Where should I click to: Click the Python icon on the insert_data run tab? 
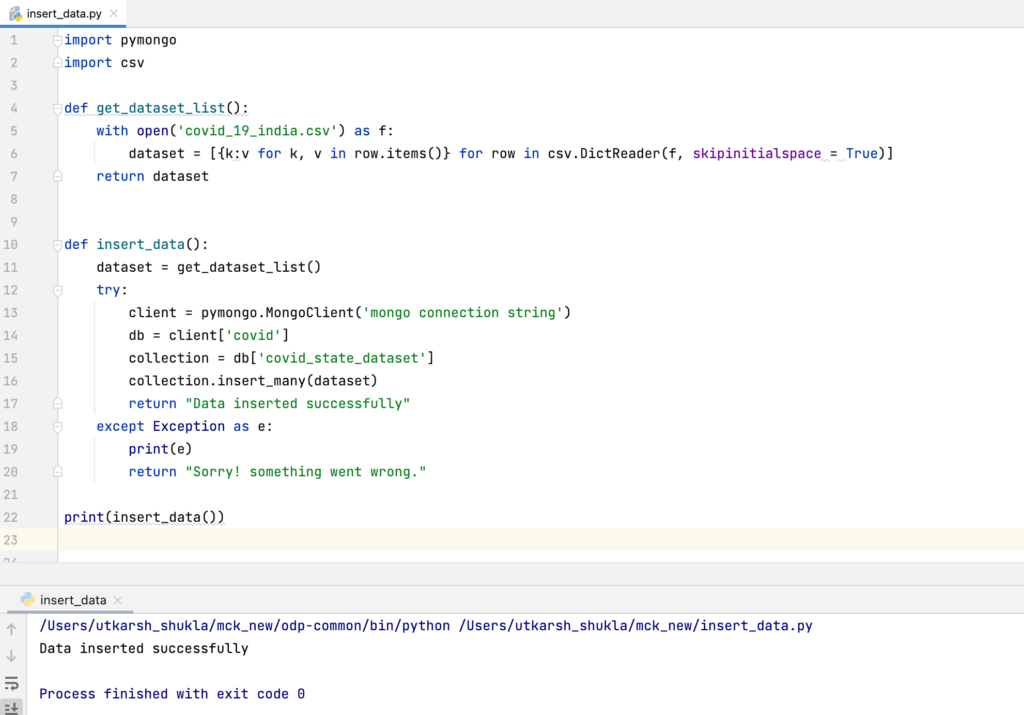pyautogui.click(x=27, y=600)
